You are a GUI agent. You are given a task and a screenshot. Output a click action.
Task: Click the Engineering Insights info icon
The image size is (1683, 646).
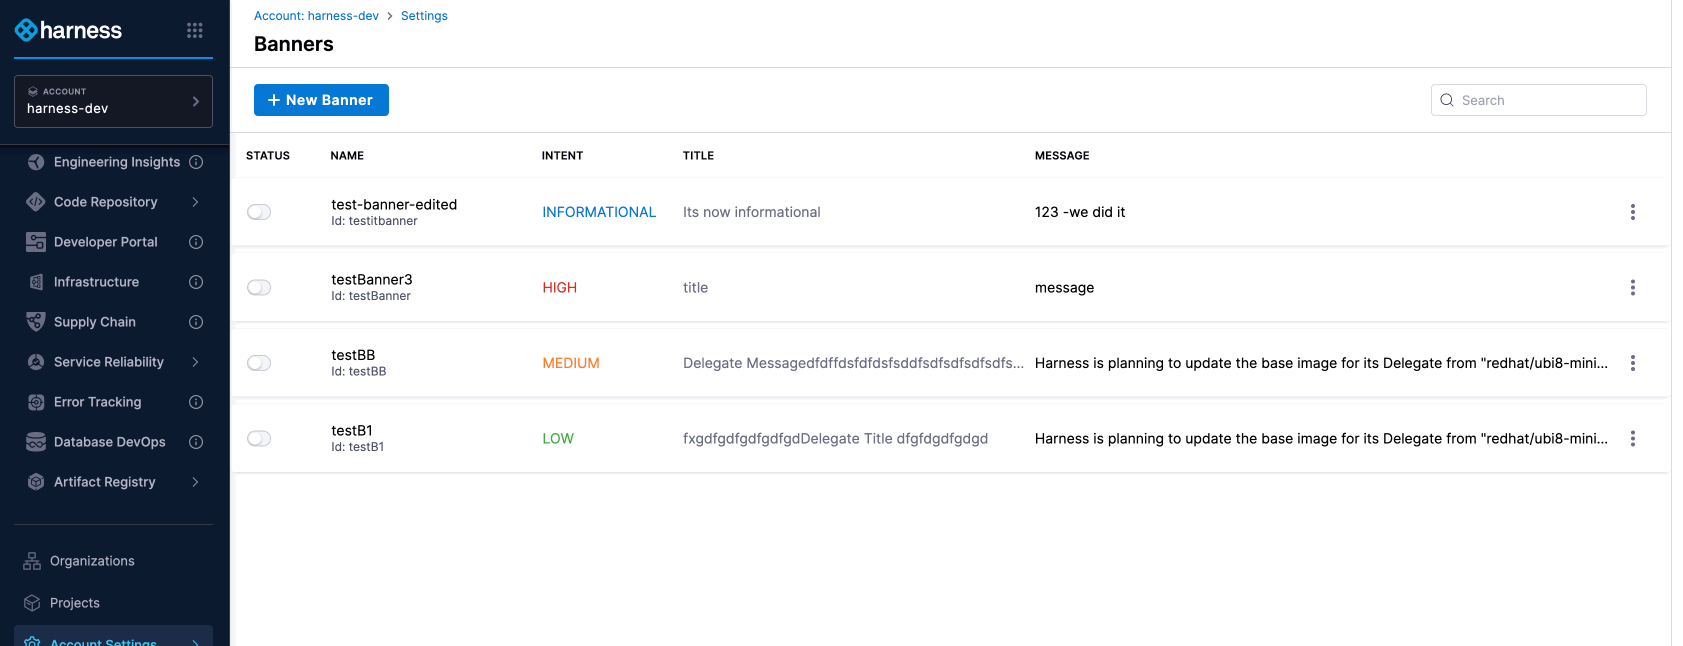196,162
